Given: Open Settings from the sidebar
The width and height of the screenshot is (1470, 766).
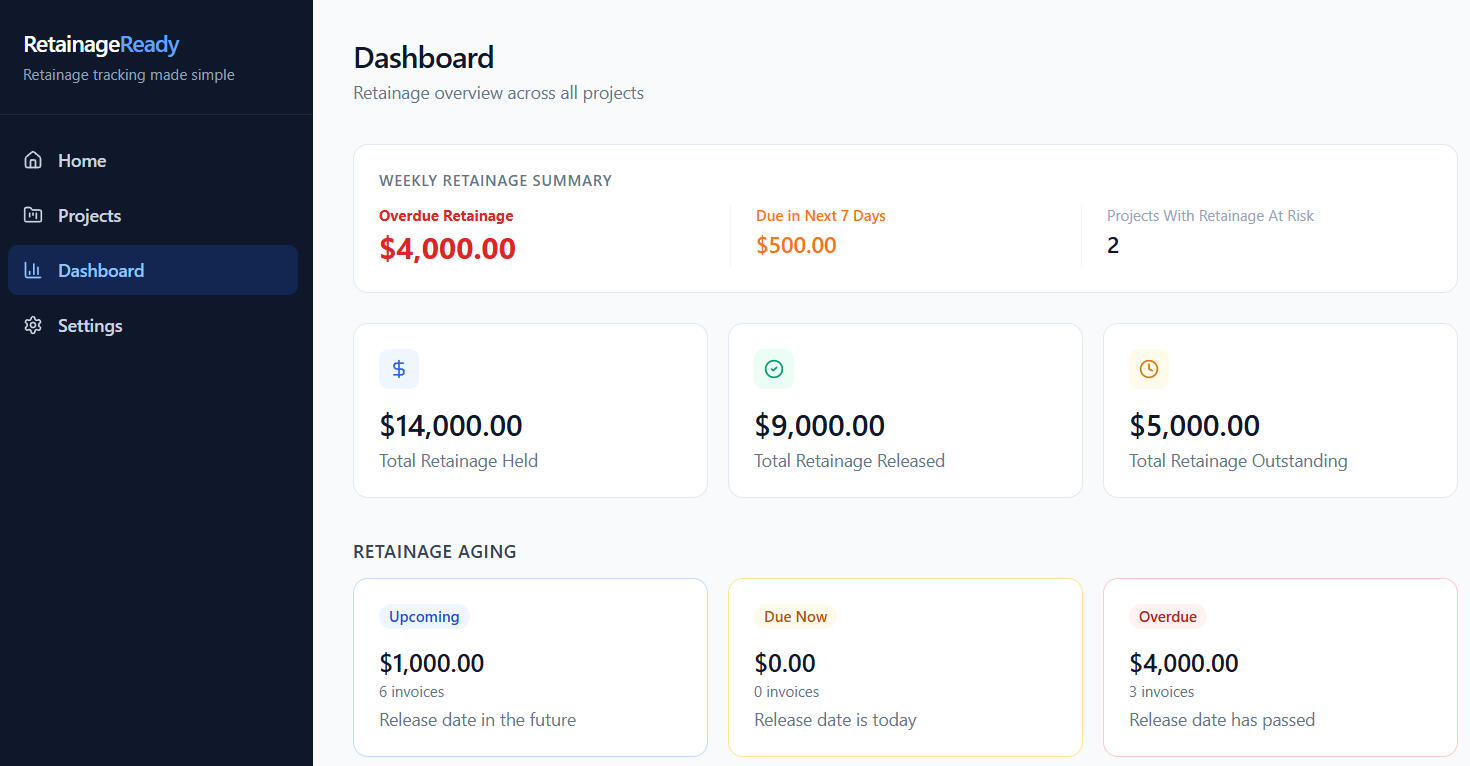Looking at the screenshot, I should (90, 326).
